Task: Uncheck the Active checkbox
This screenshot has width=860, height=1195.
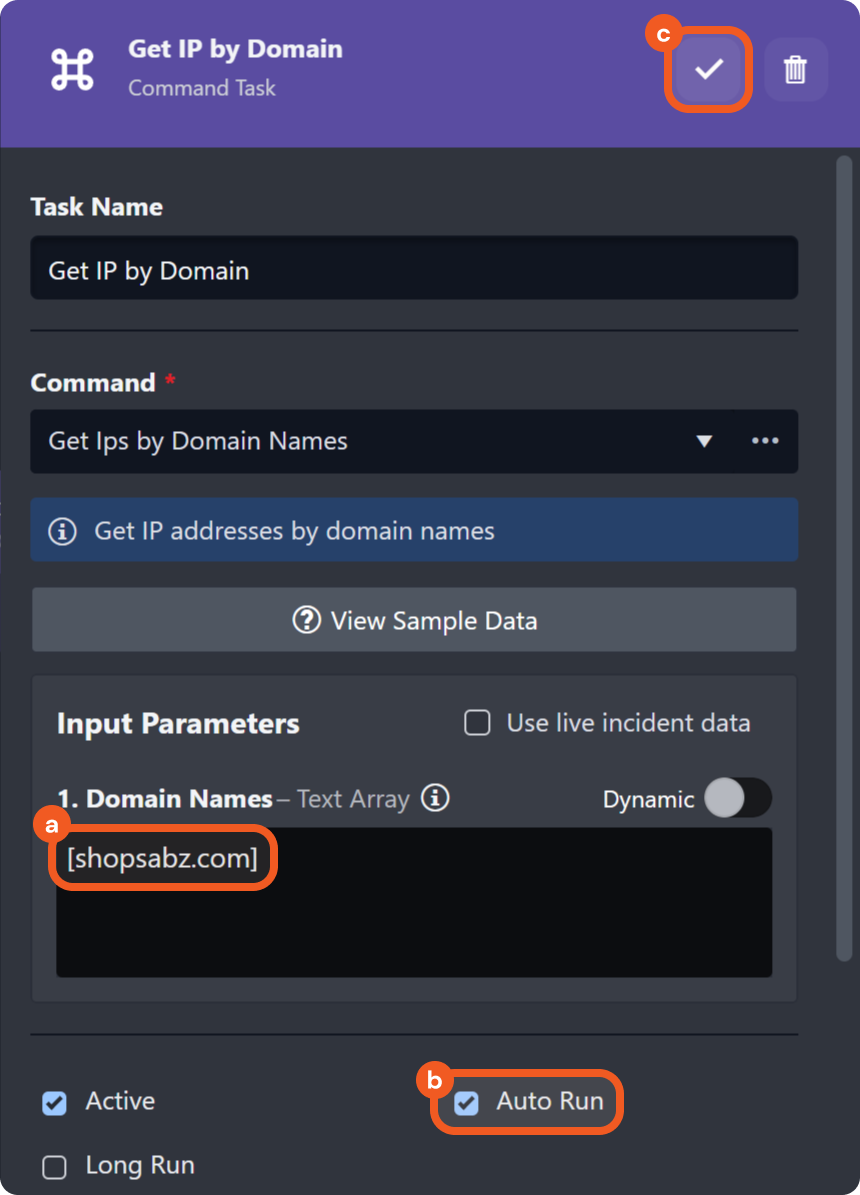Action: [54, 1102]
